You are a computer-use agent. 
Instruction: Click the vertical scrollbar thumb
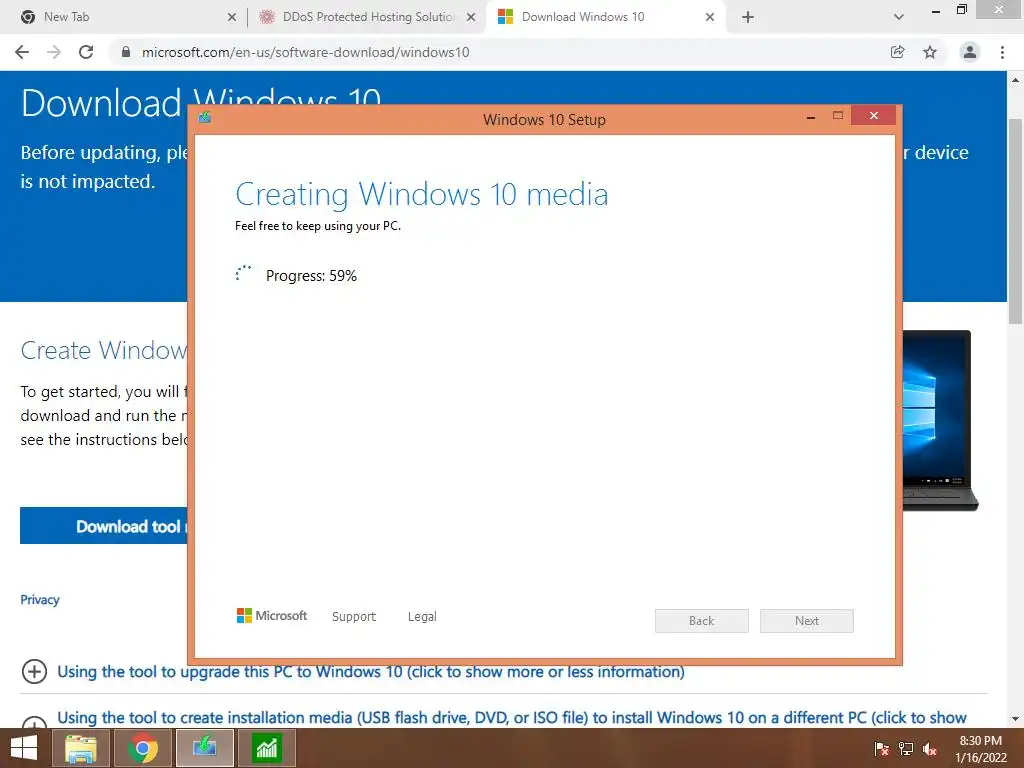[x=1015, y=221]
